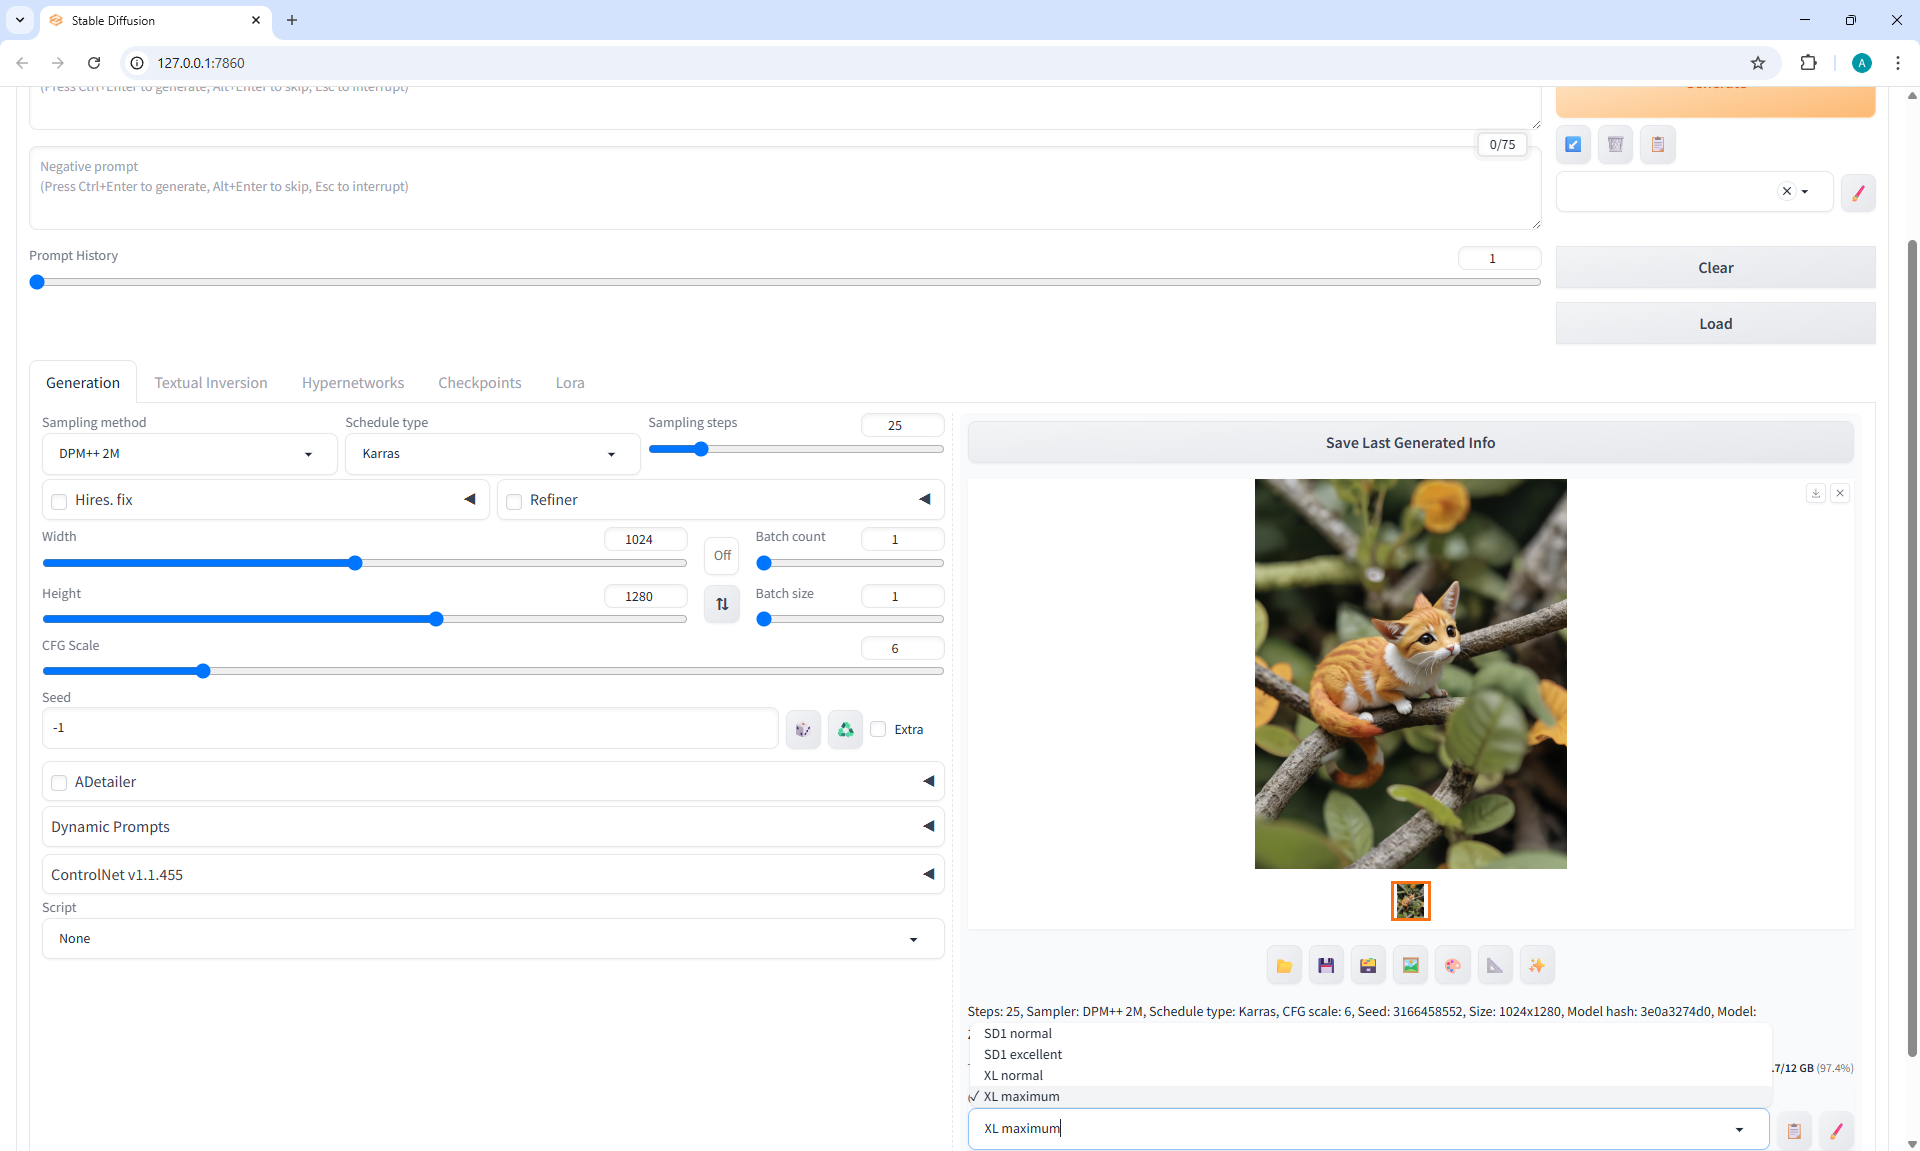Reuse the last seed with the recycle icon
Screen dimensions: 1920x1151
coord(845,730)
